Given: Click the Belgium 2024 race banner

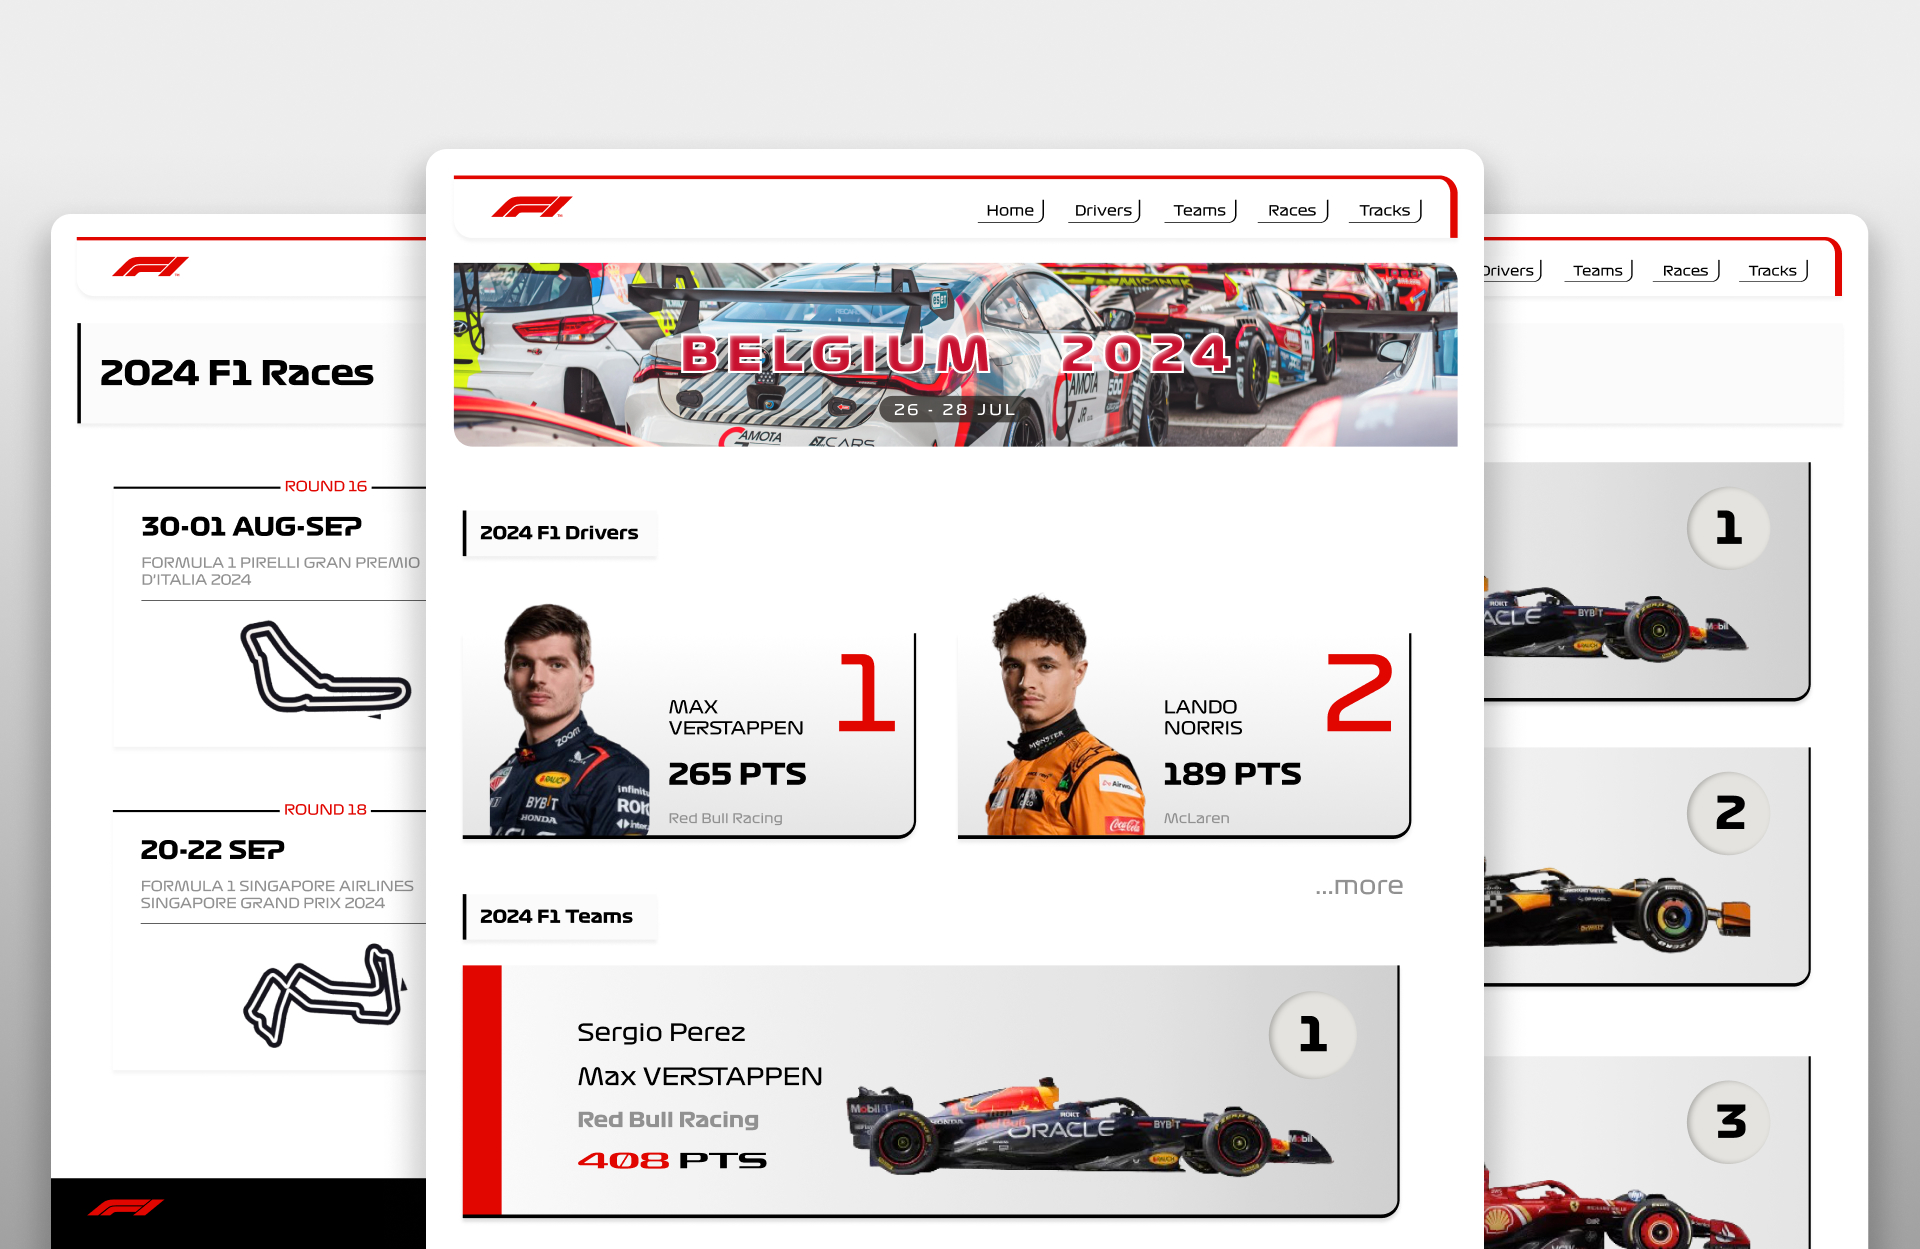Looking at the screenshot, I should pos(955,355).
